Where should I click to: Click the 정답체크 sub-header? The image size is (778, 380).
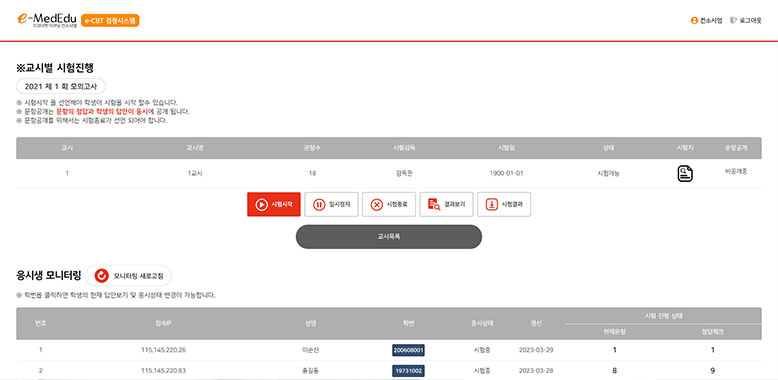click(x=713, y=332)
